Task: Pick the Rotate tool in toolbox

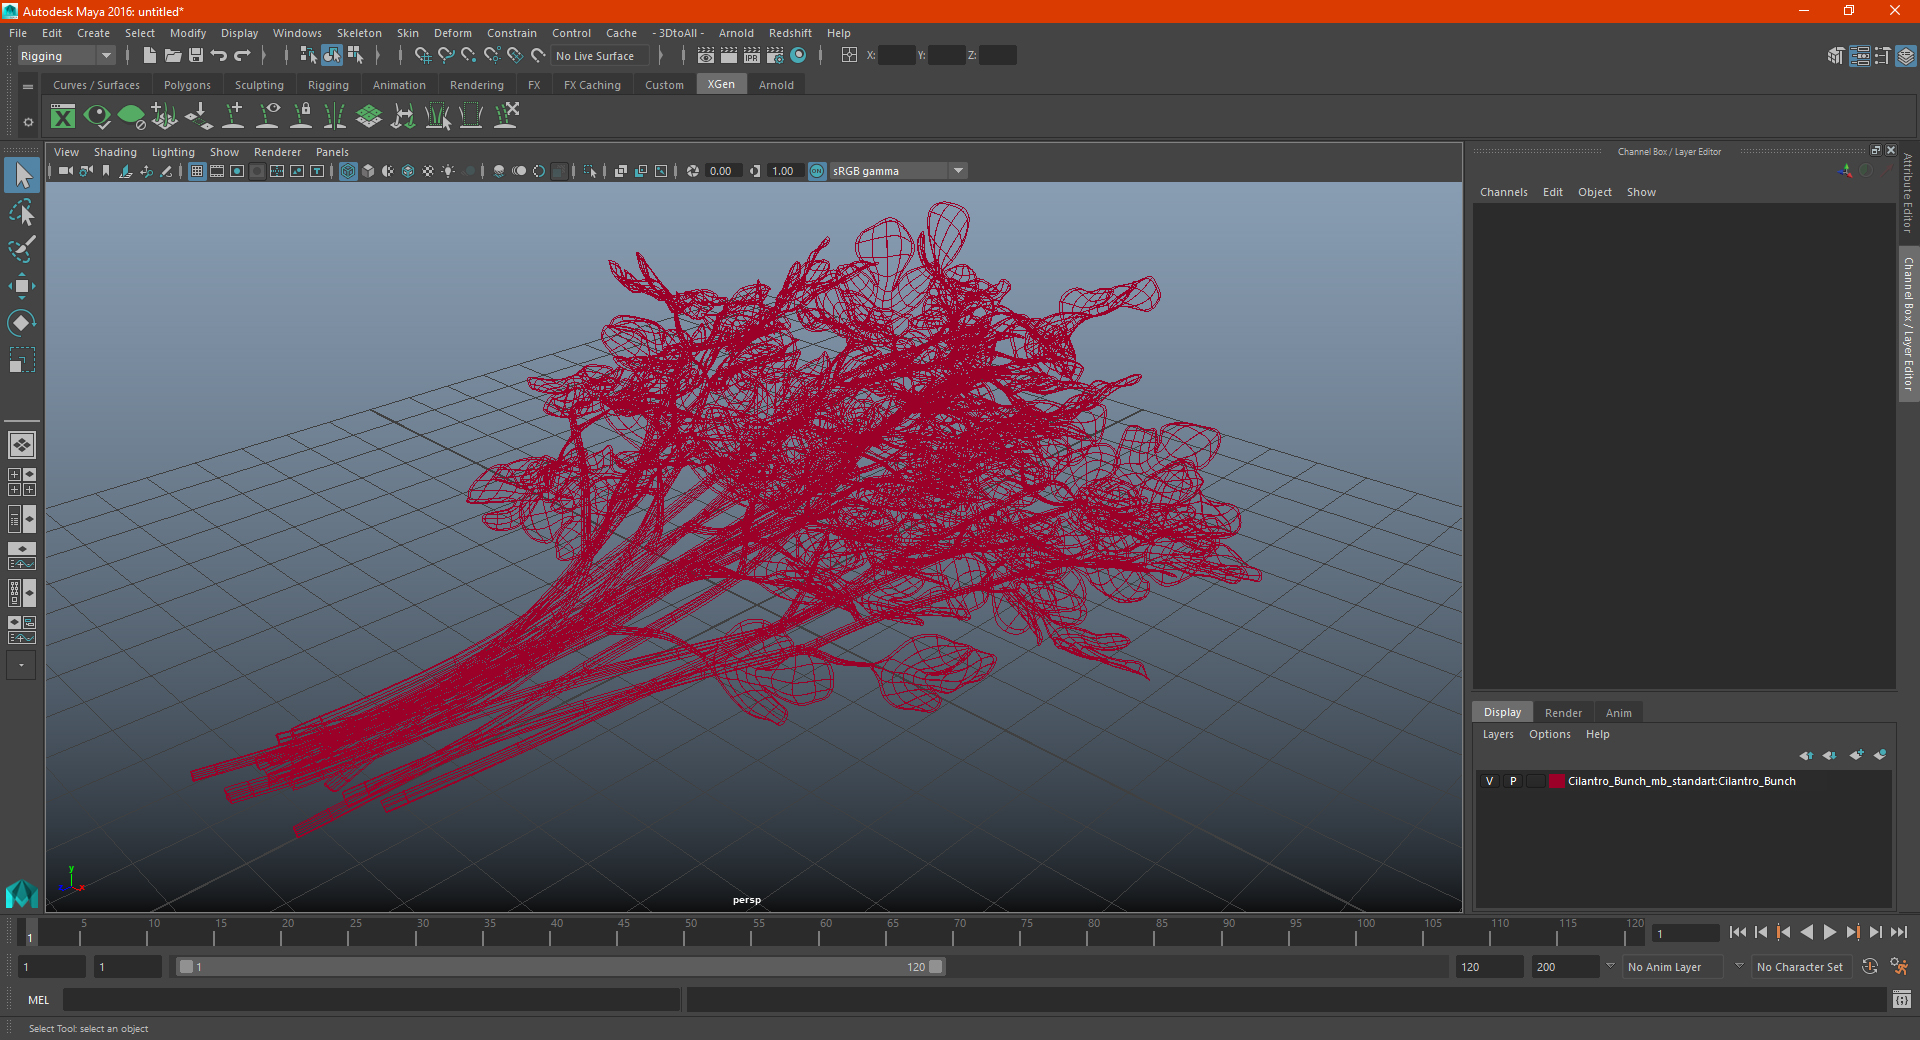Action: coord(21,322)
